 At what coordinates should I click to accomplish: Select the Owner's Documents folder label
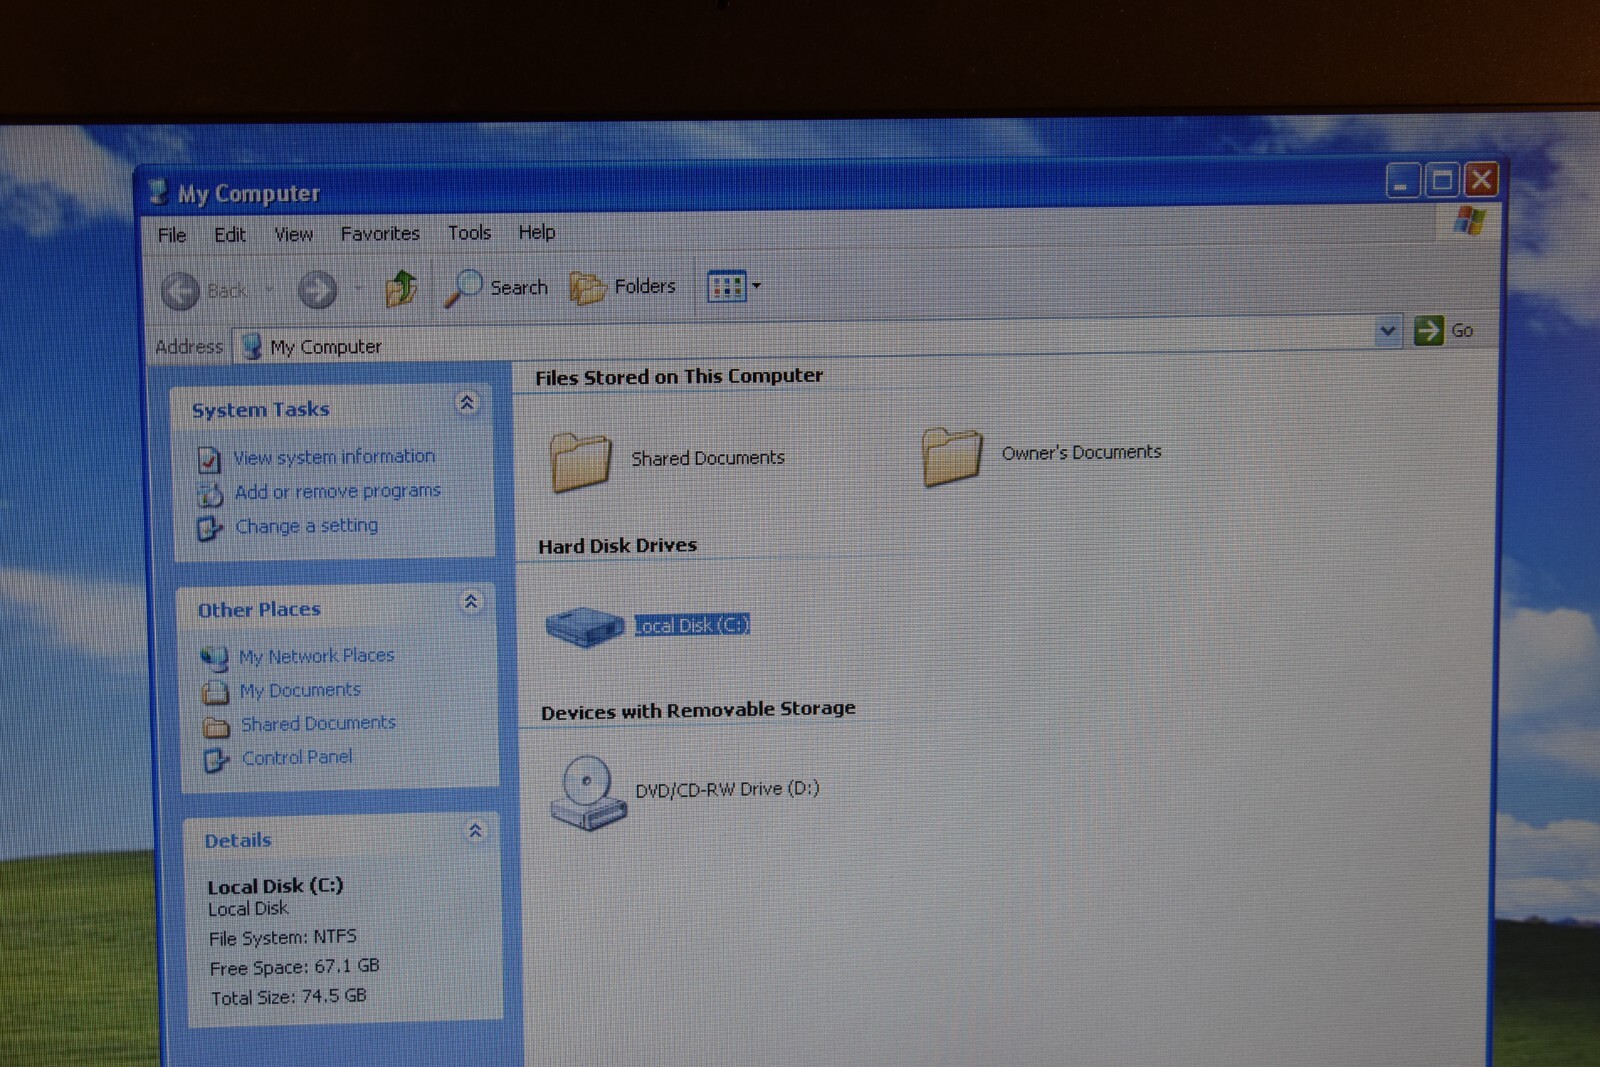point(1082,452)
